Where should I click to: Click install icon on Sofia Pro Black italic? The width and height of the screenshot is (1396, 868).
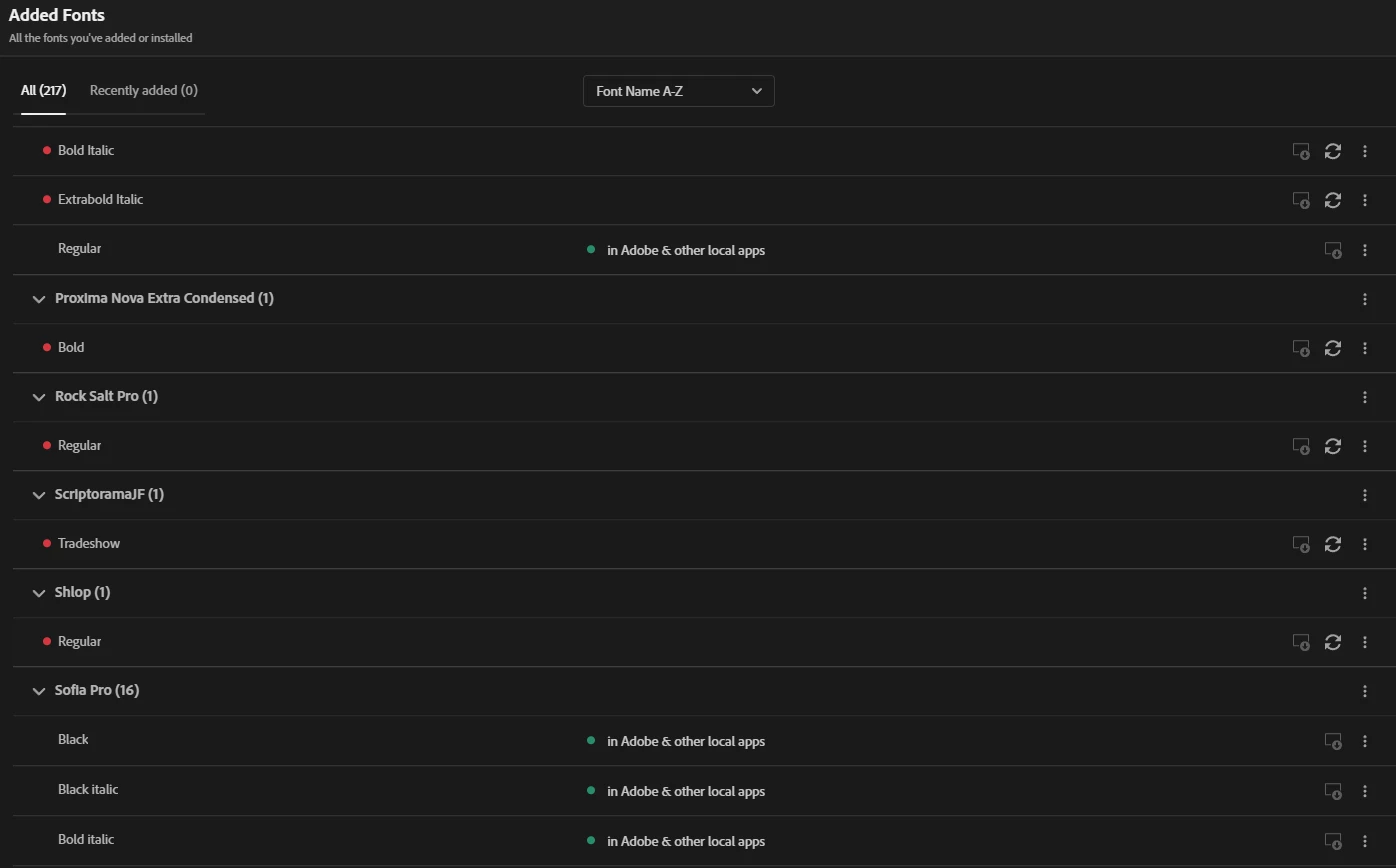tap(1333, 792)
